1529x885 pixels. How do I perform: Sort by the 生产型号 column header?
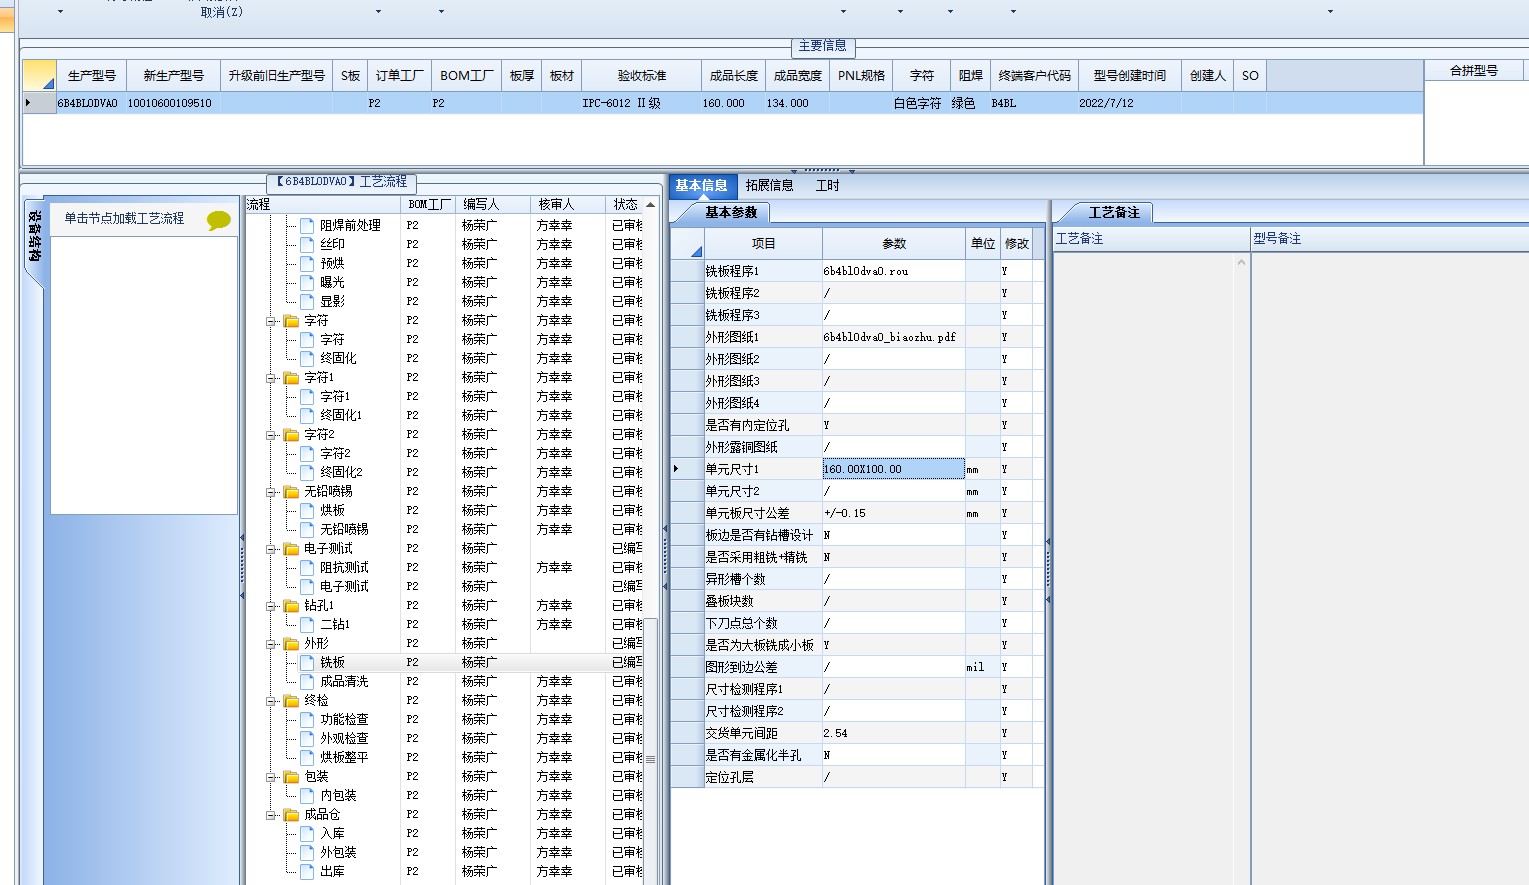[91, 76]
